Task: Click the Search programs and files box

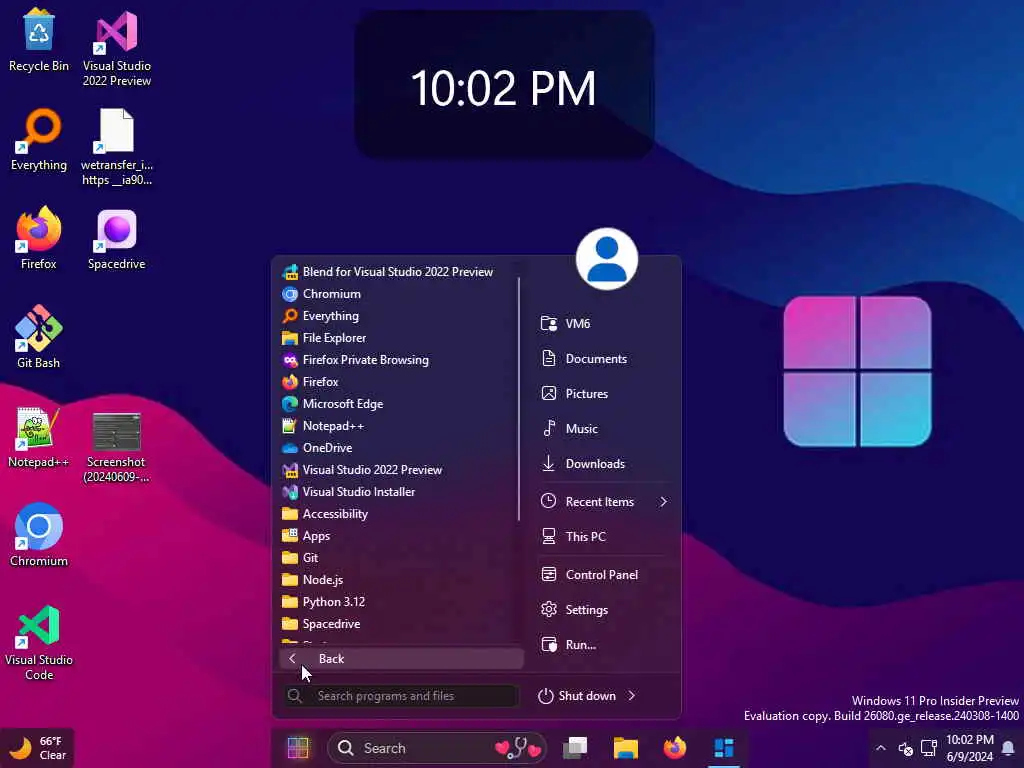Action: point(401,696)
